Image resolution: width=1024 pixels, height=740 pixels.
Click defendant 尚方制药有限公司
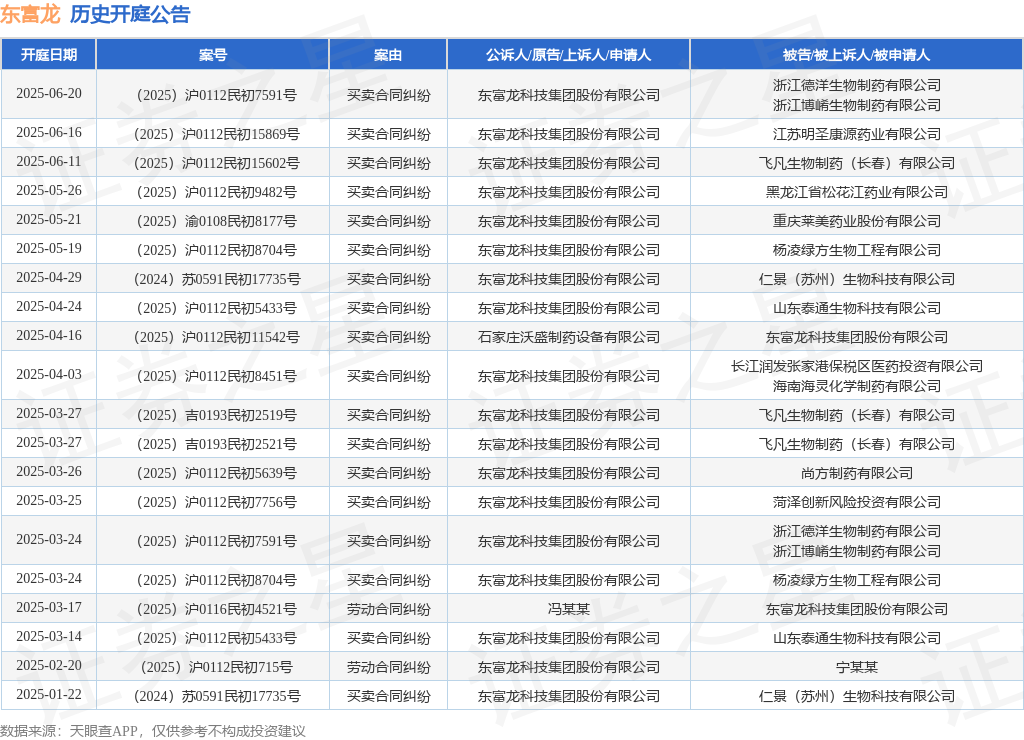click(857, 474)
